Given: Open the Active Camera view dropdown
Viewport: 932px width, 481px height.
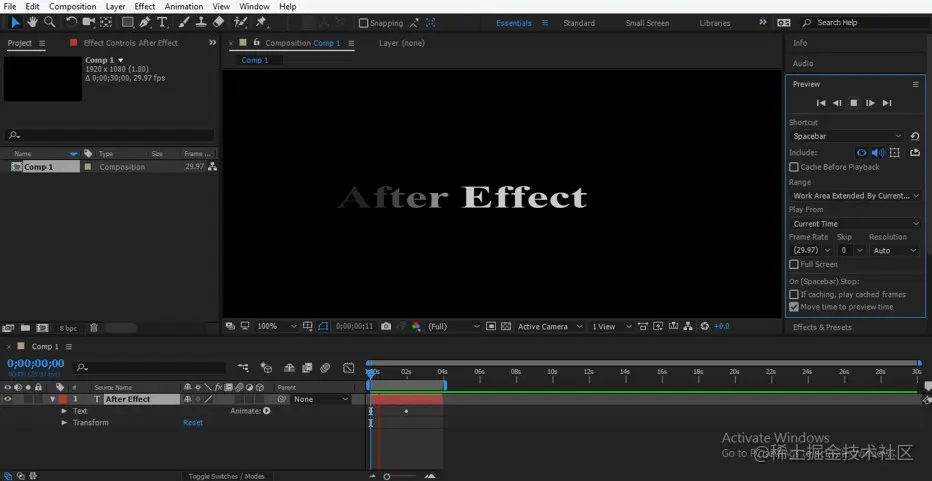Looking at the screenshot, I should [550, 326].
